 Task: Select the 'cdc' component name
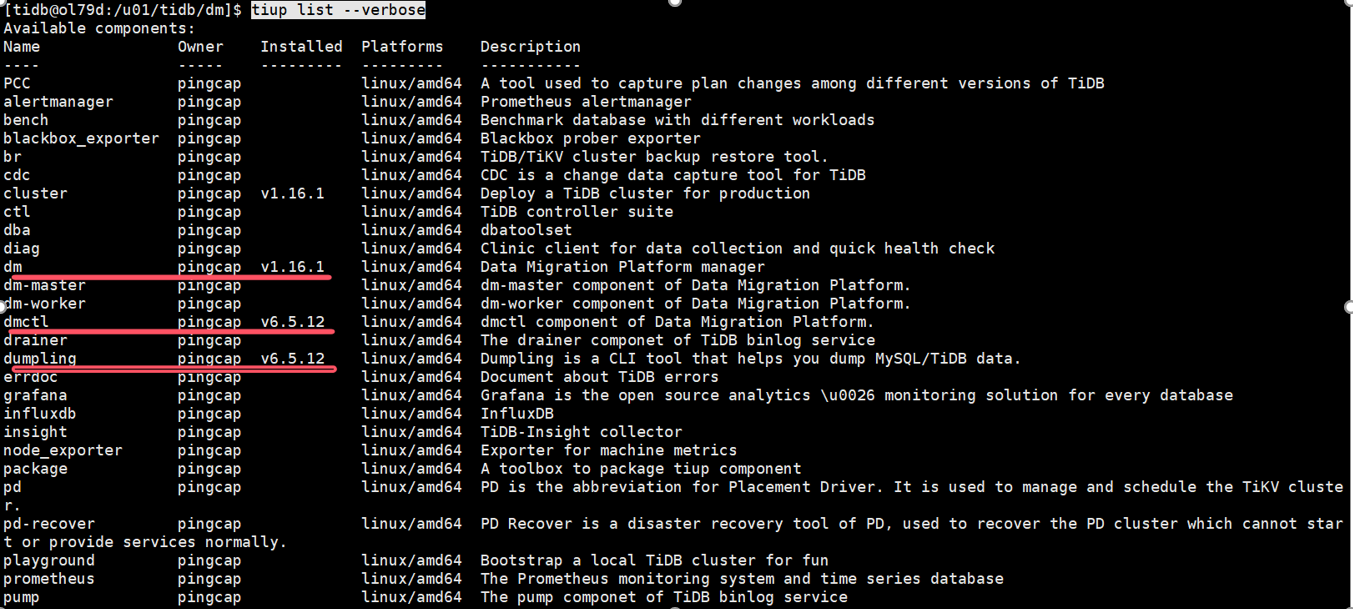pos(17,175)
